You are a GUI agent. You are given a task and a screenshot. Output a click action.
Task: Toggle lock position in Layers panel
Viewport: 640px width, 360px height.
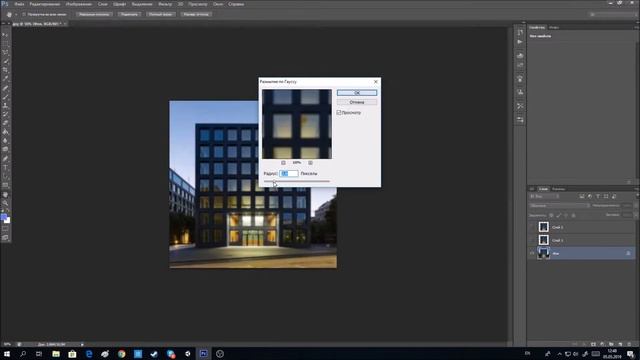pos(566,215)
